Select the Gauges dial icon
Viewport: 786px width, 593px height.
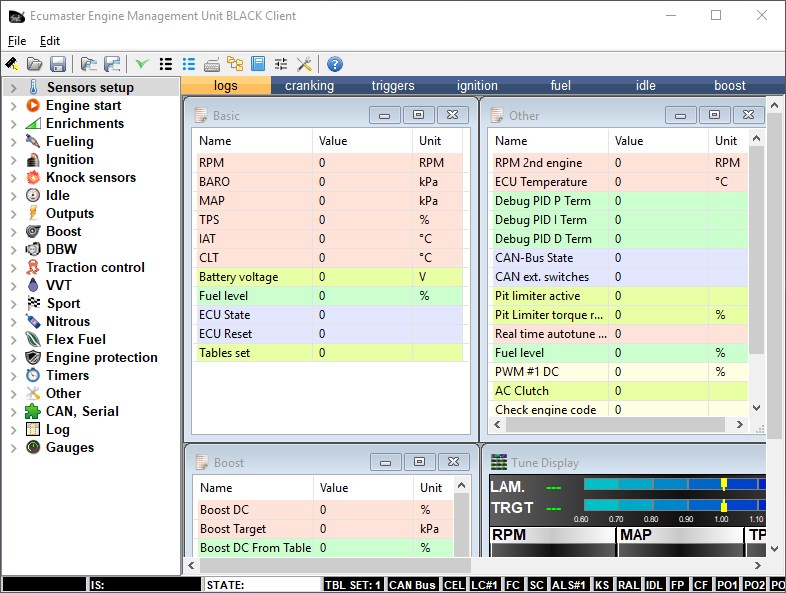(33, 447)
